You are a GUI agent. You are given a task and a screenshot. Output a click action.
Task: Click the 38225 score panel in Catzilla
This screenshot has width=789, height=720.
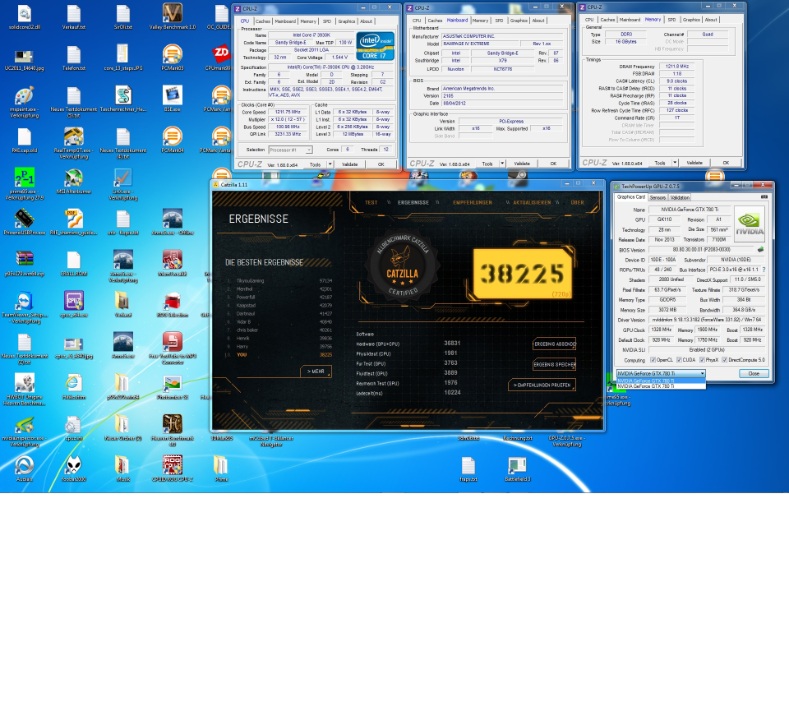[522, 274]
